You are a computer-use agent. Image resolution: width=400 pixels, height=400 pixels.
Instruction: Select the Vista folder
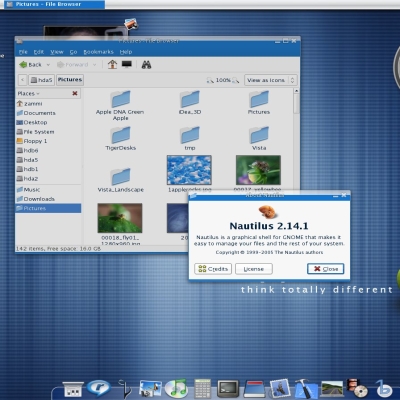(259, 138)
